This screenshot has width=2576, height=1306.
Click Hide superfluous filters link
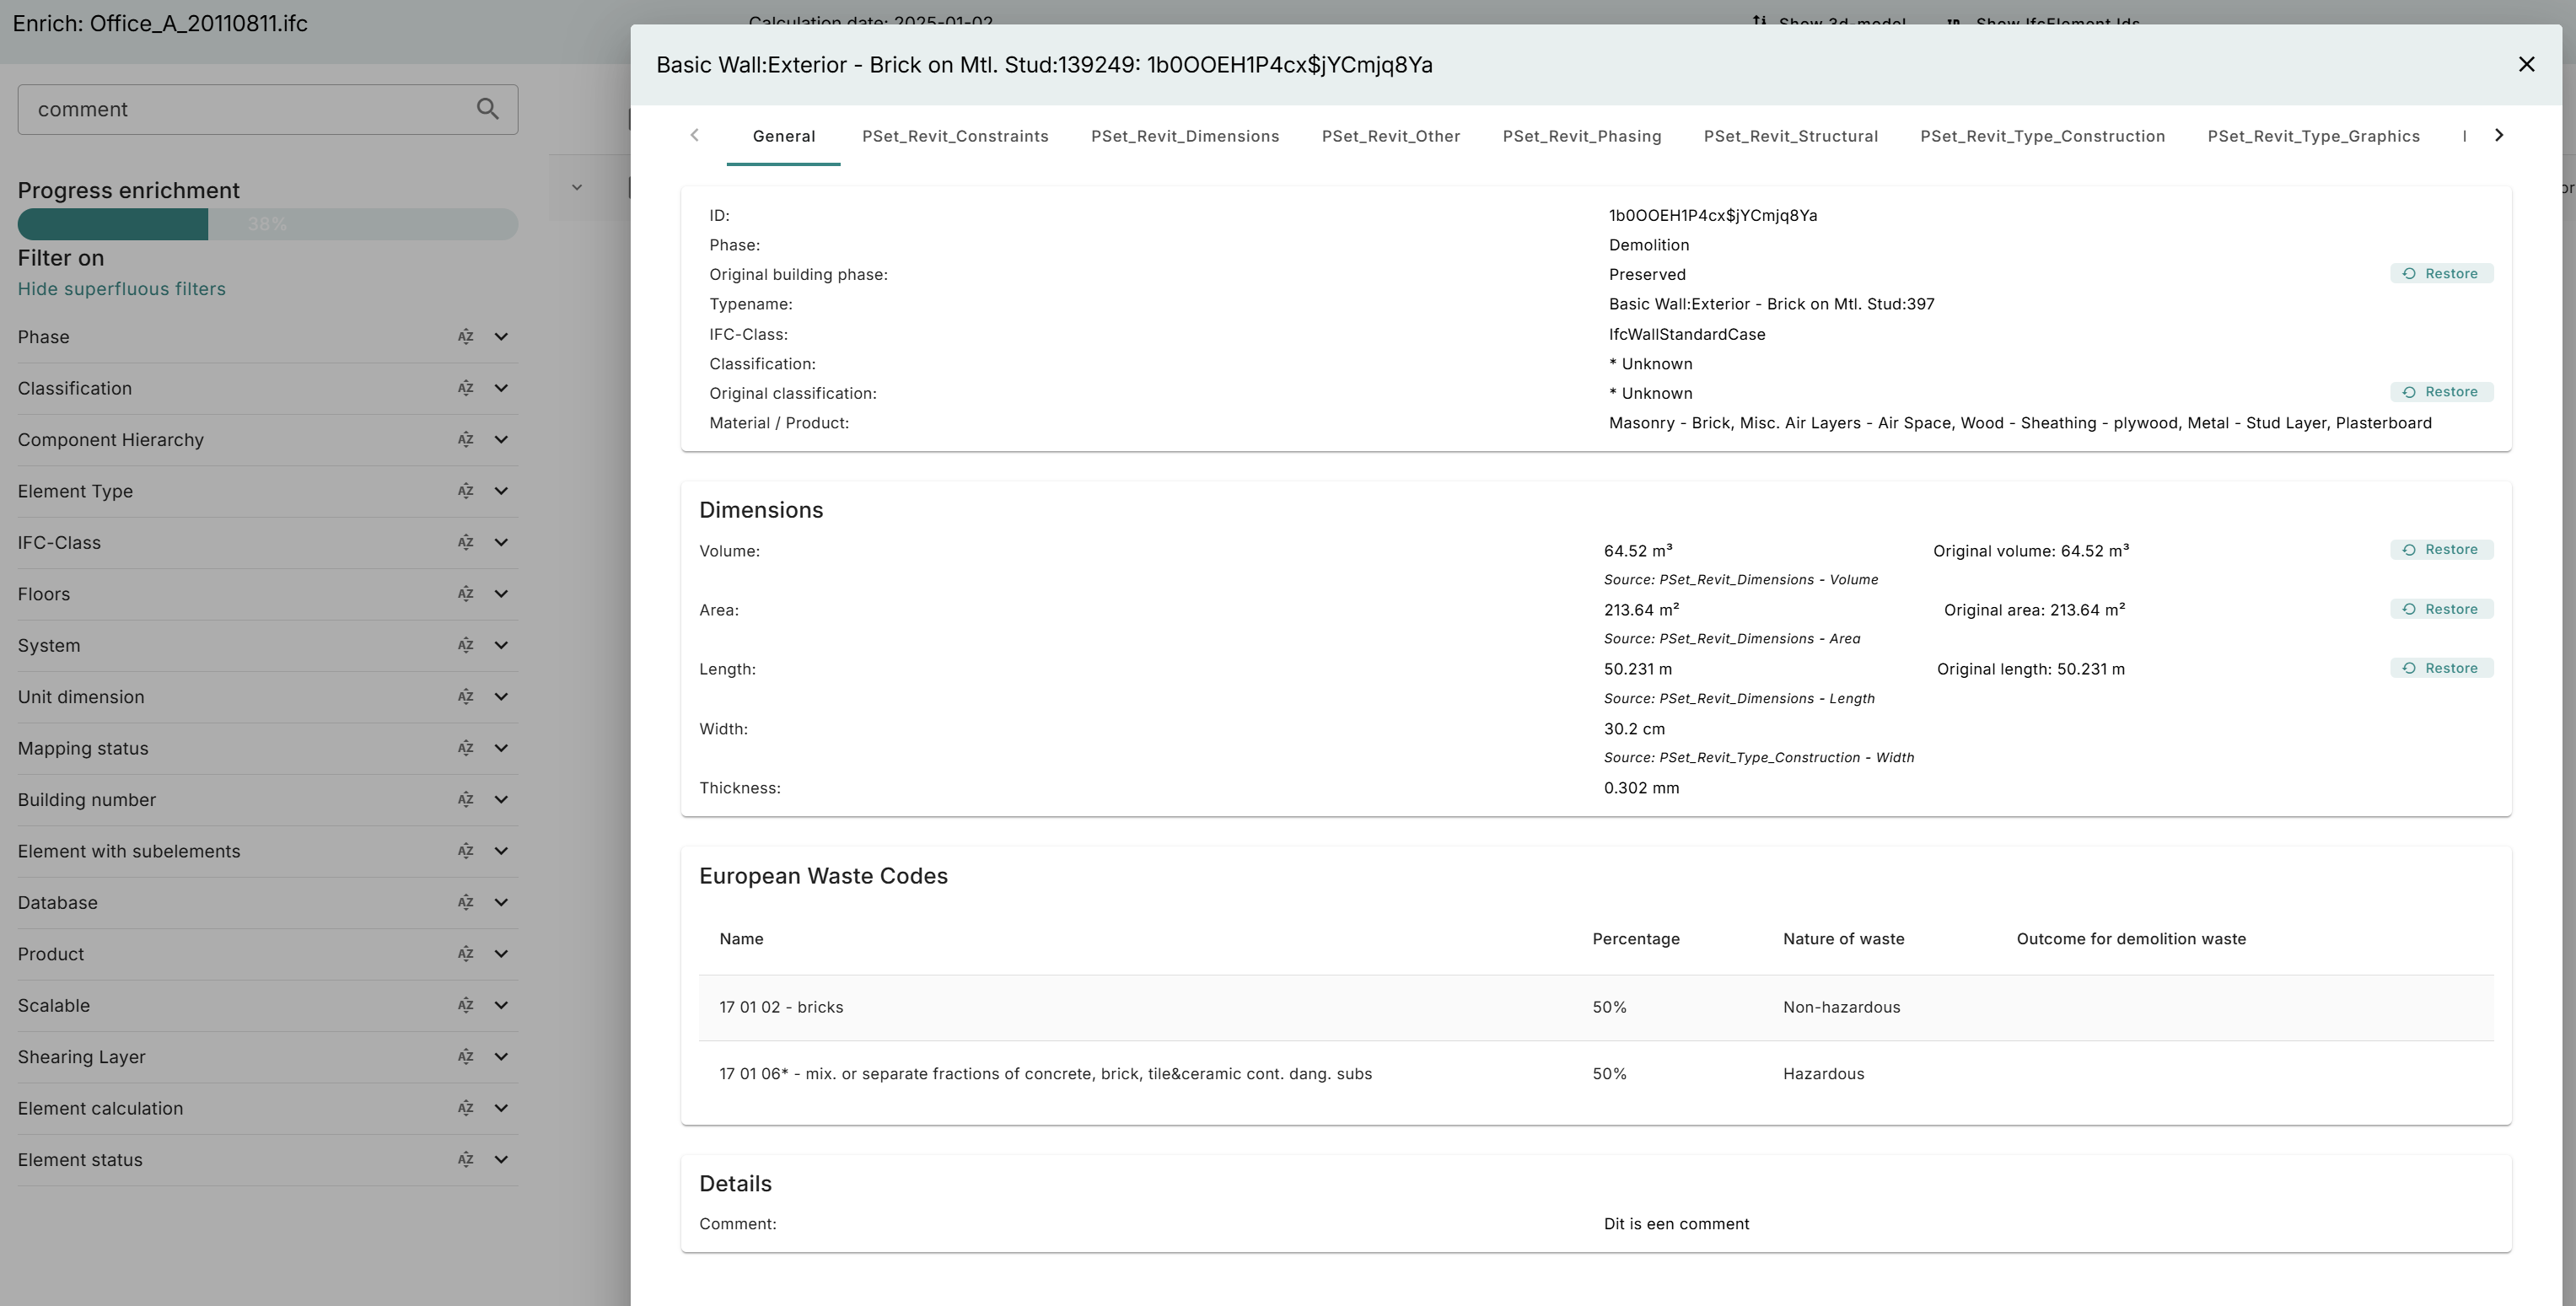121,289
